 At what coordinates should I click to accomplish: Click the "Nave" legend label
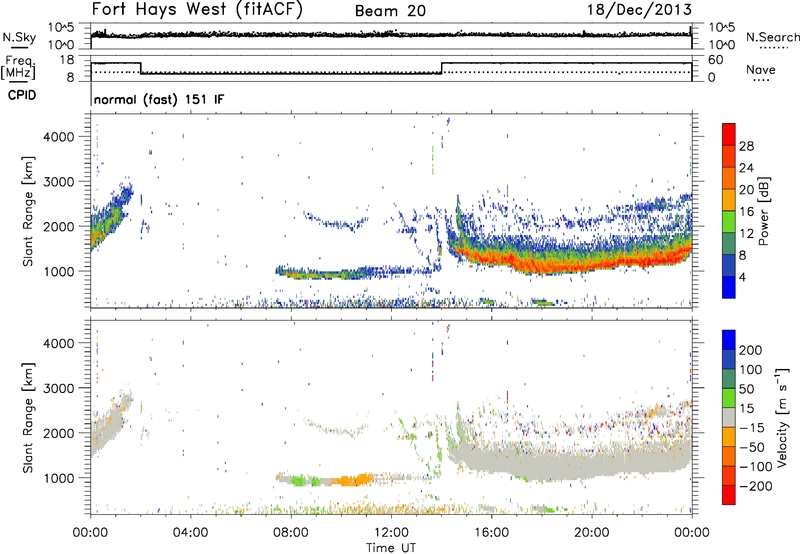760,69
